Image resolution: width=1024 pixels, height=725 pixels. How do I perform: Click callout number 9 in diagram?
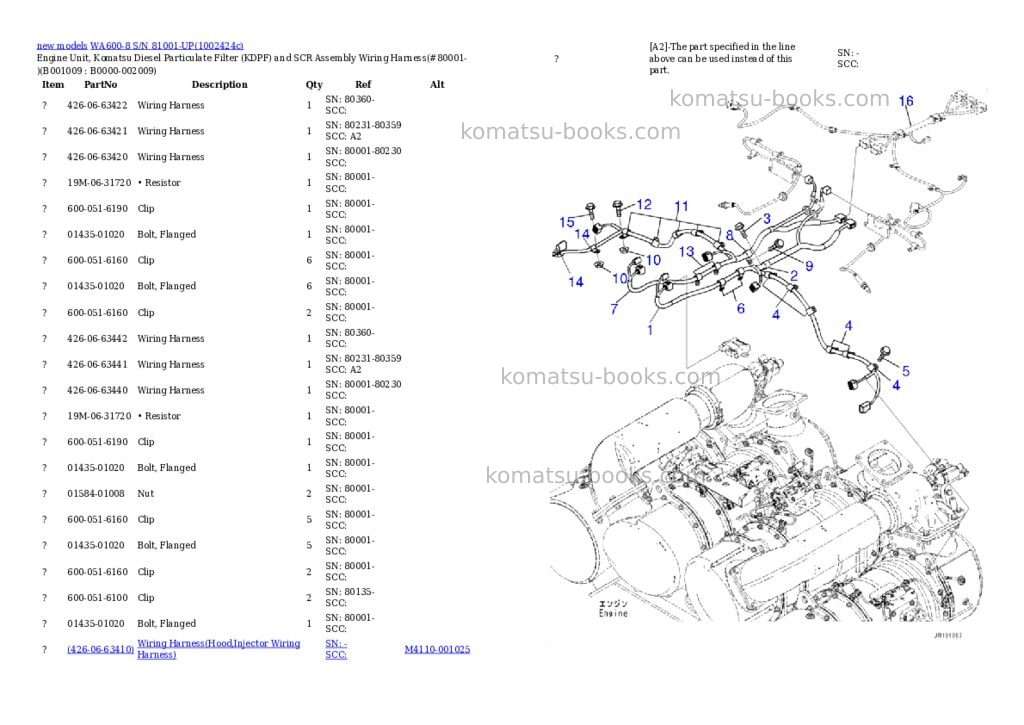(809, 266)
